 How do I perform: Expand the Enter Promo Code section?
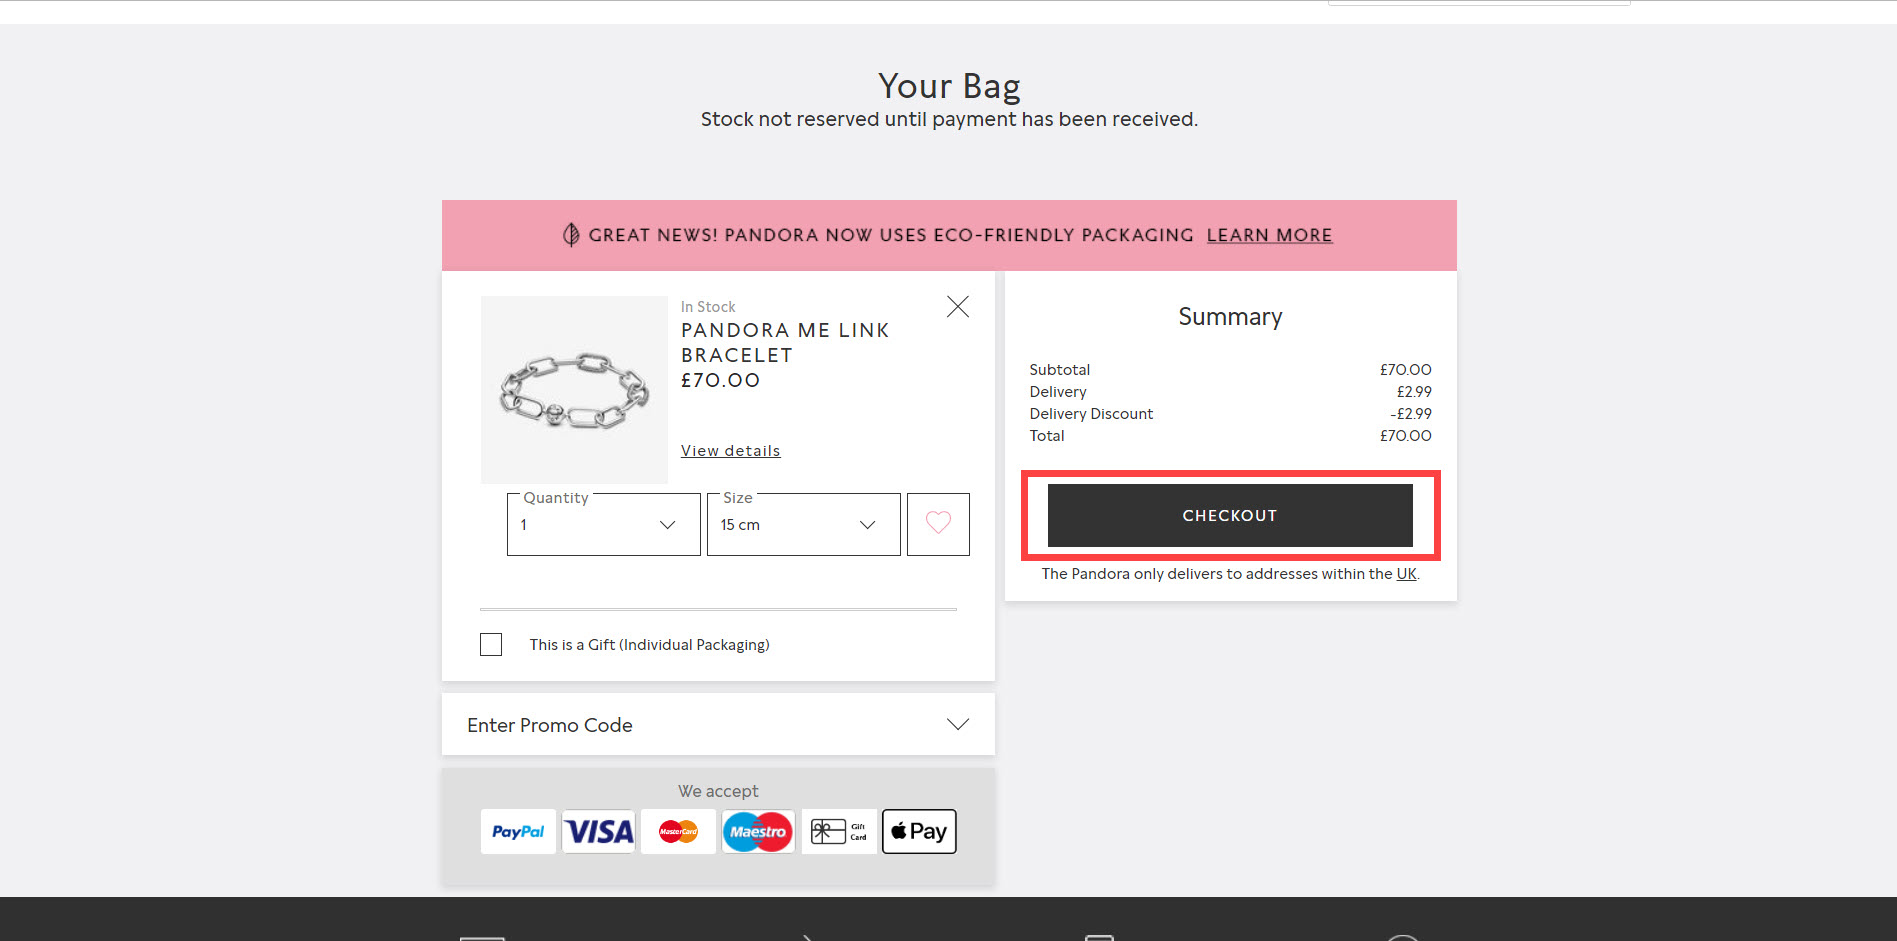[718, 724]
